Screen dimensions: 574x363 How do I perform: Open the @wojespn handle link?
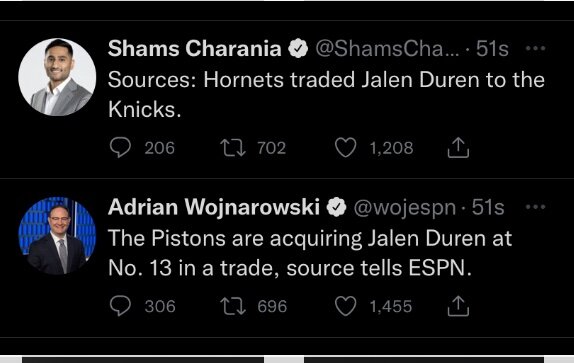(405, 208)
